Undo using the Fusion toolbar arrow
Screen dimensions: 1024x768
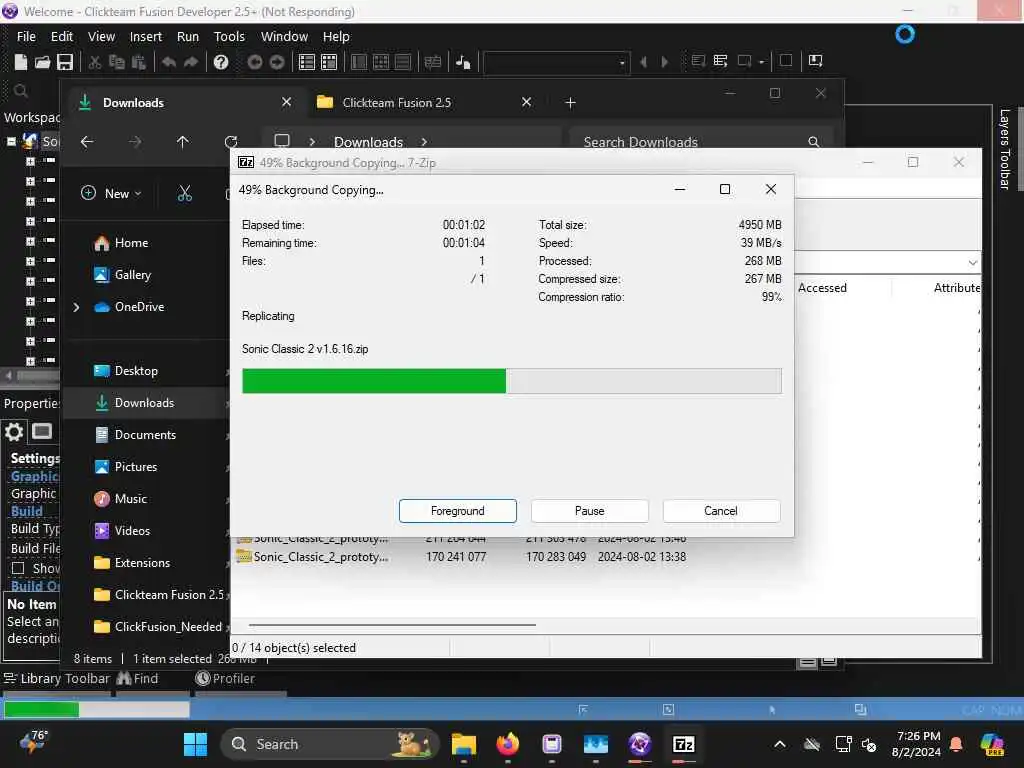[x=168, y=61]
